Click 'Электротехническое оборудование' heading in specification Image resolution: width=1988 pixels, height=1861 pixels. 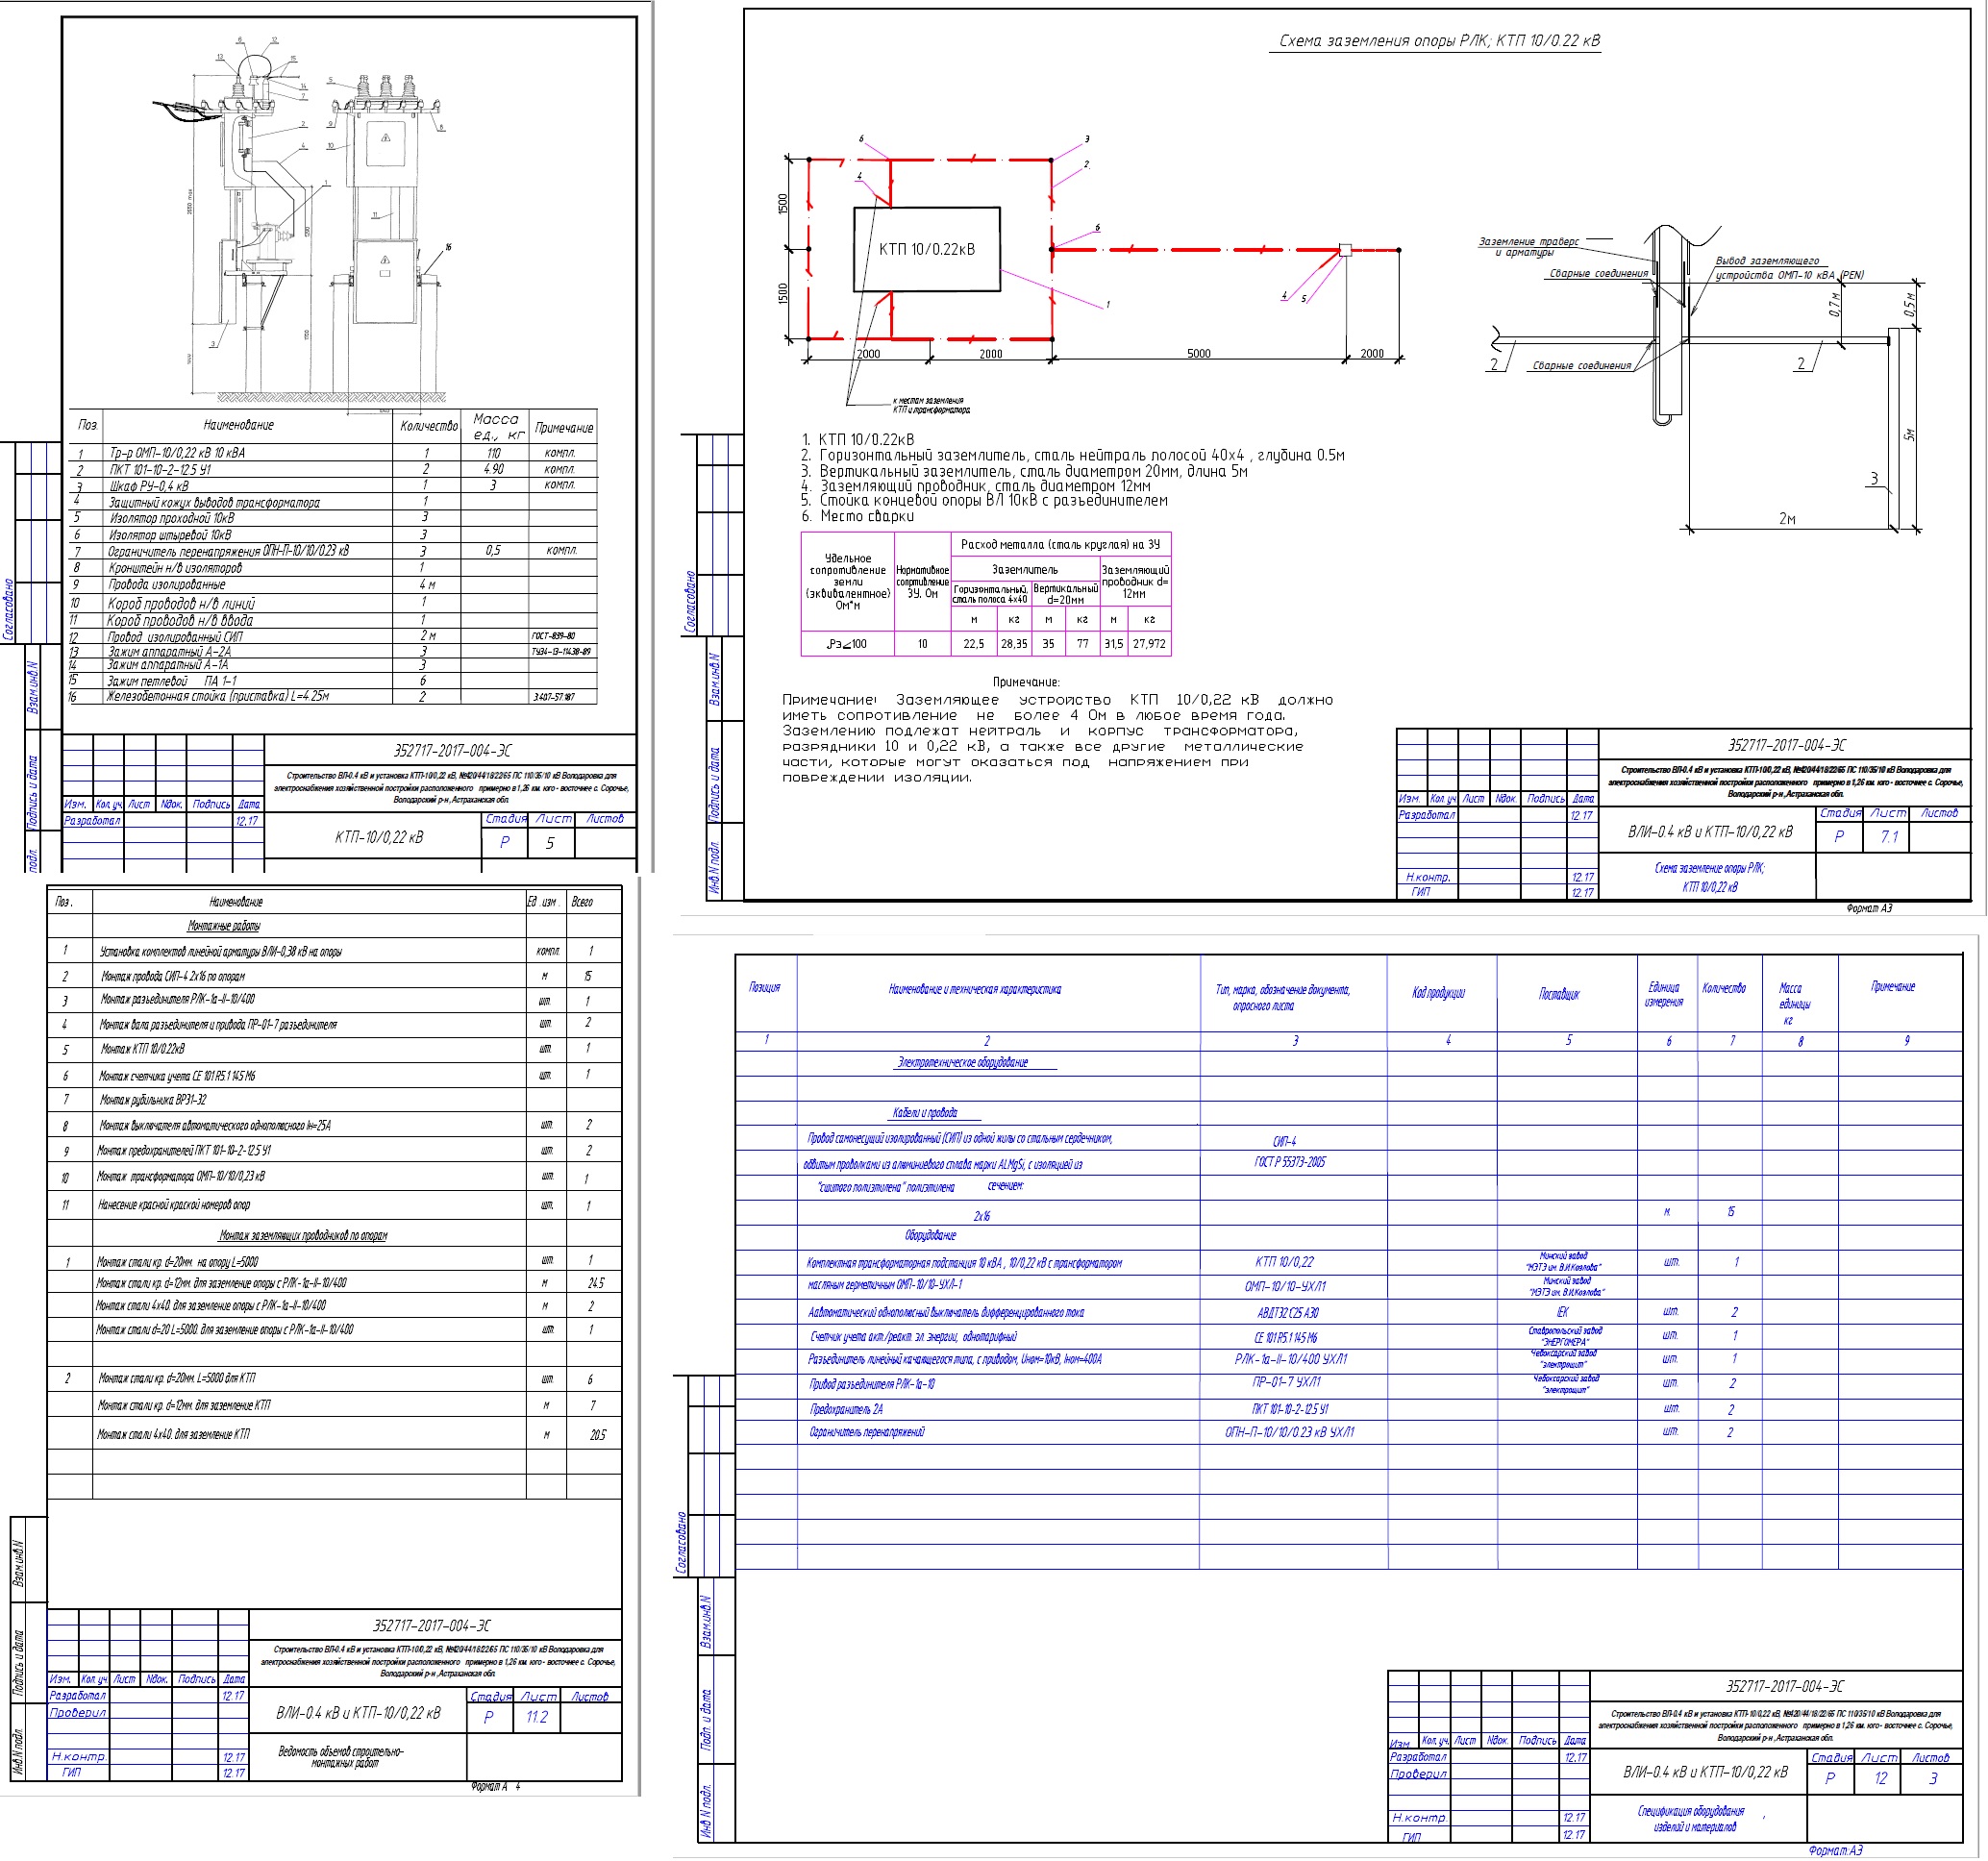click(963, 1062)
